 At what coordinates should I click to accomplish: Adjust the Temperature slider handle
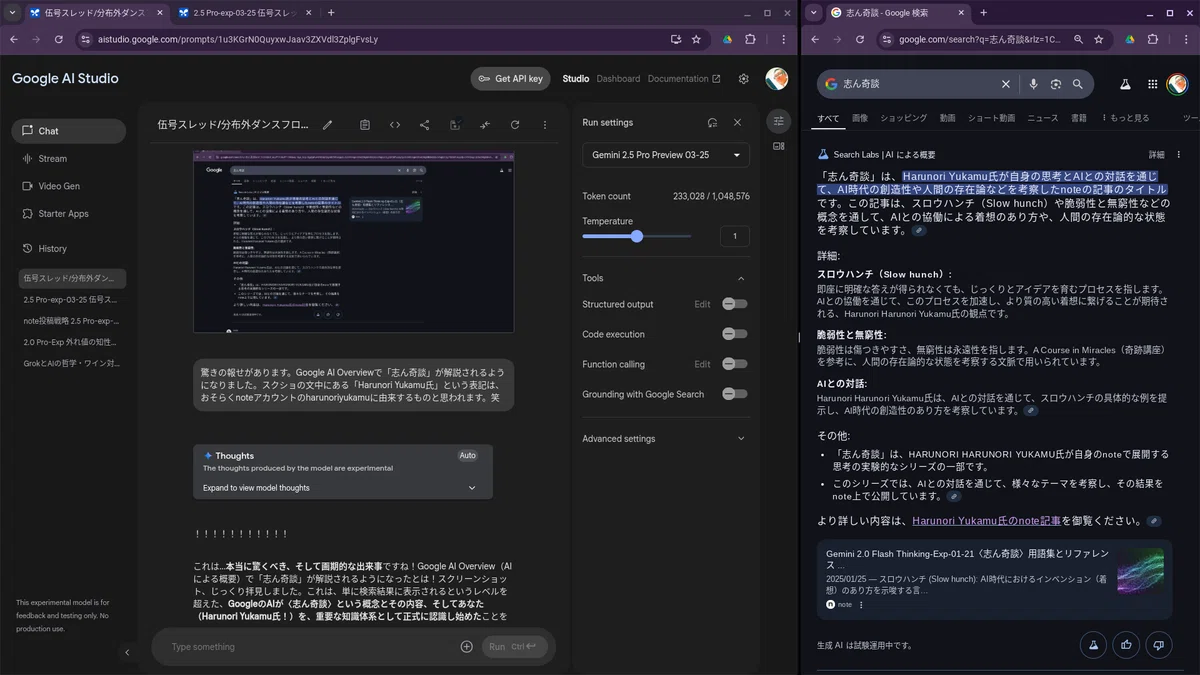637,236
